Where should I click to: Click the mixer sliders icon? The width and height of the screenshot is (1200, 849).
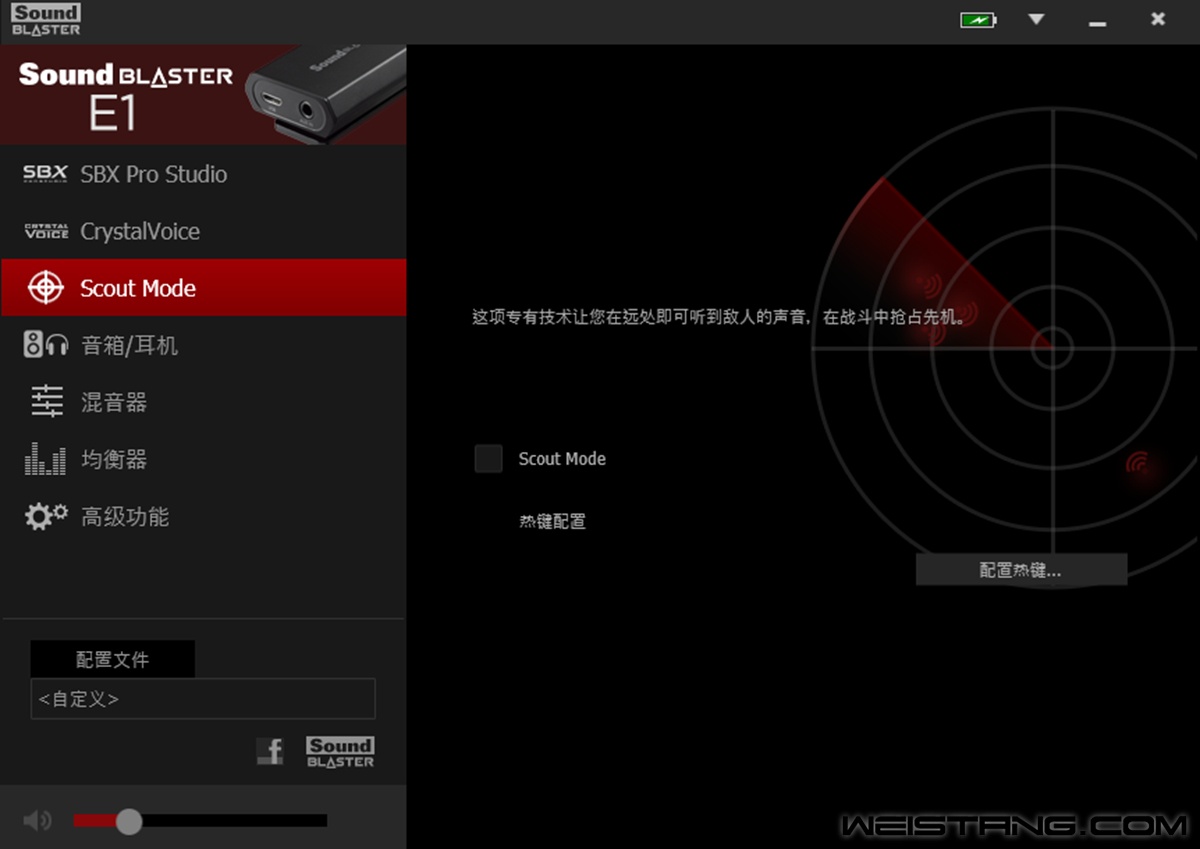pyautogui.click(x=46, y=402)
